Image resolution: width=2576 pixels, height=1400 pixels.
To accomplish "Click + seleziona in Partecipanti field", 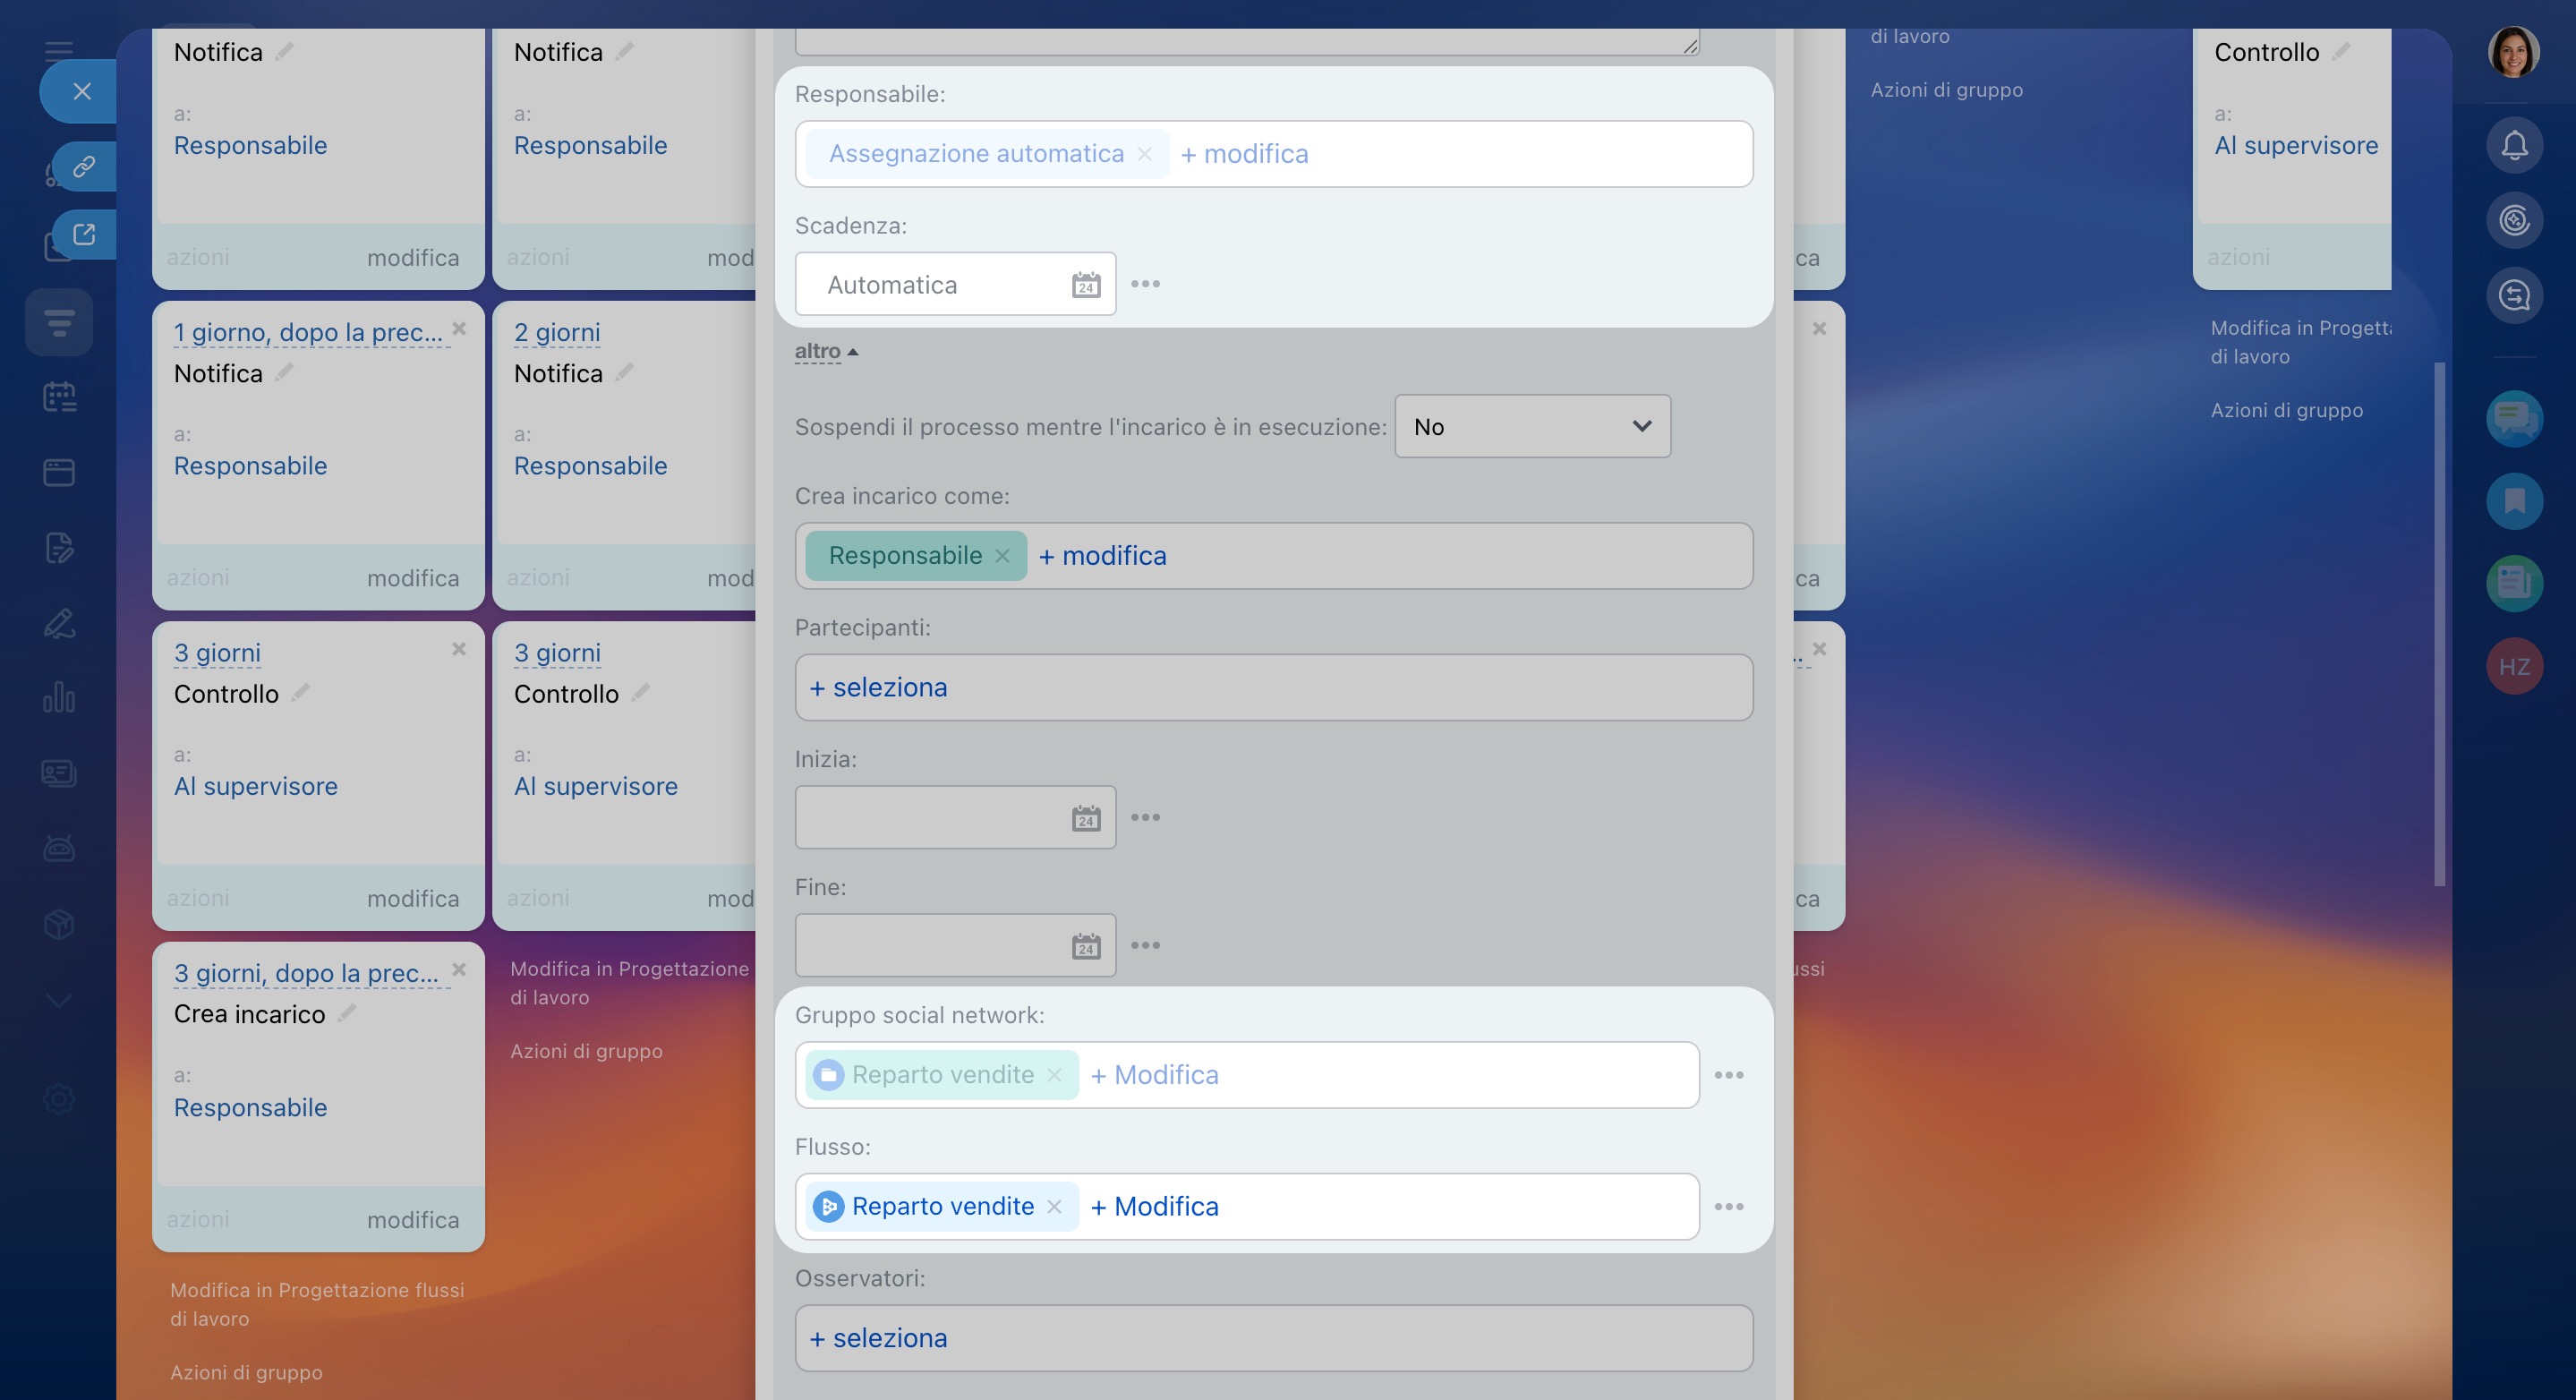I will [878, 688].
